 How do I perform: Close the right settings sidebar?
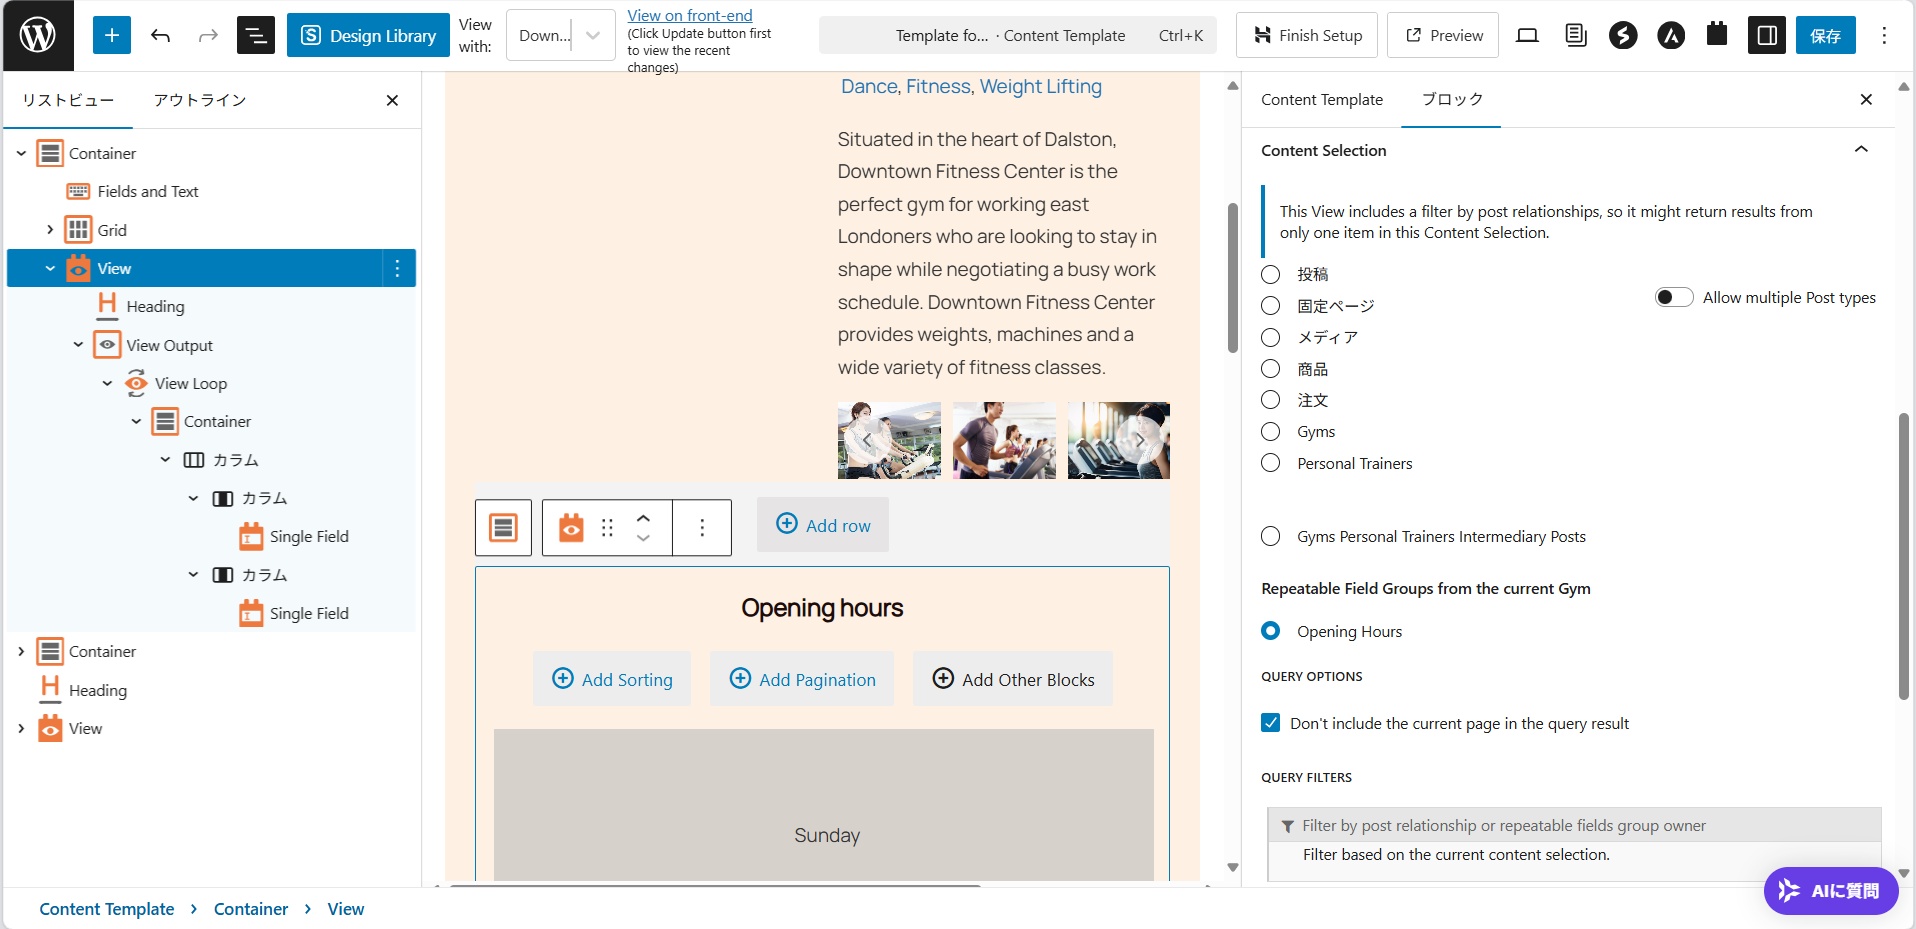coord(1866,99)
